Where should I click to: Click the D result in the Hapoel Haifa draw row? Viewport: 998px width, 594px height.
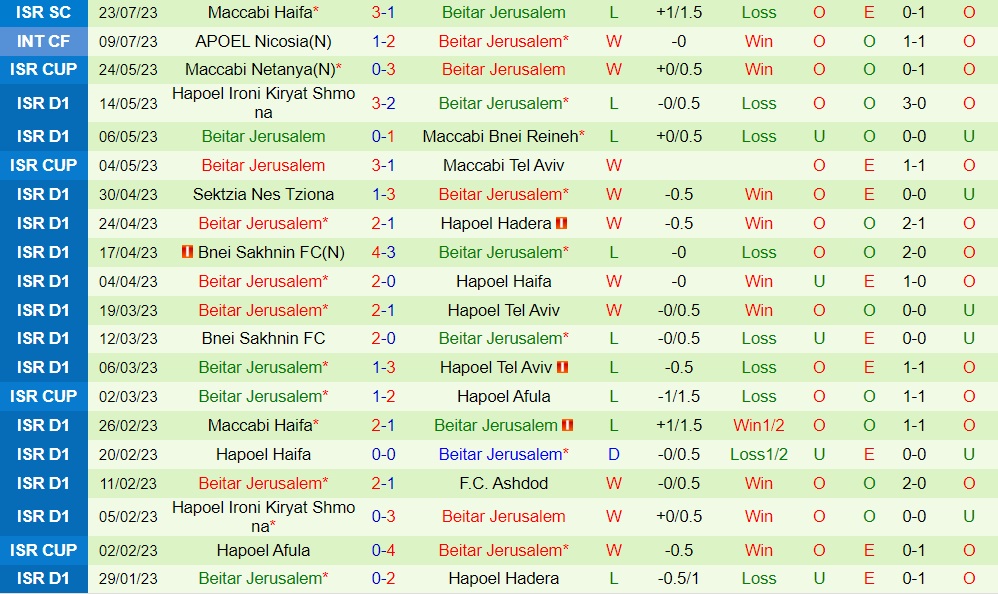tap(614, 455)
